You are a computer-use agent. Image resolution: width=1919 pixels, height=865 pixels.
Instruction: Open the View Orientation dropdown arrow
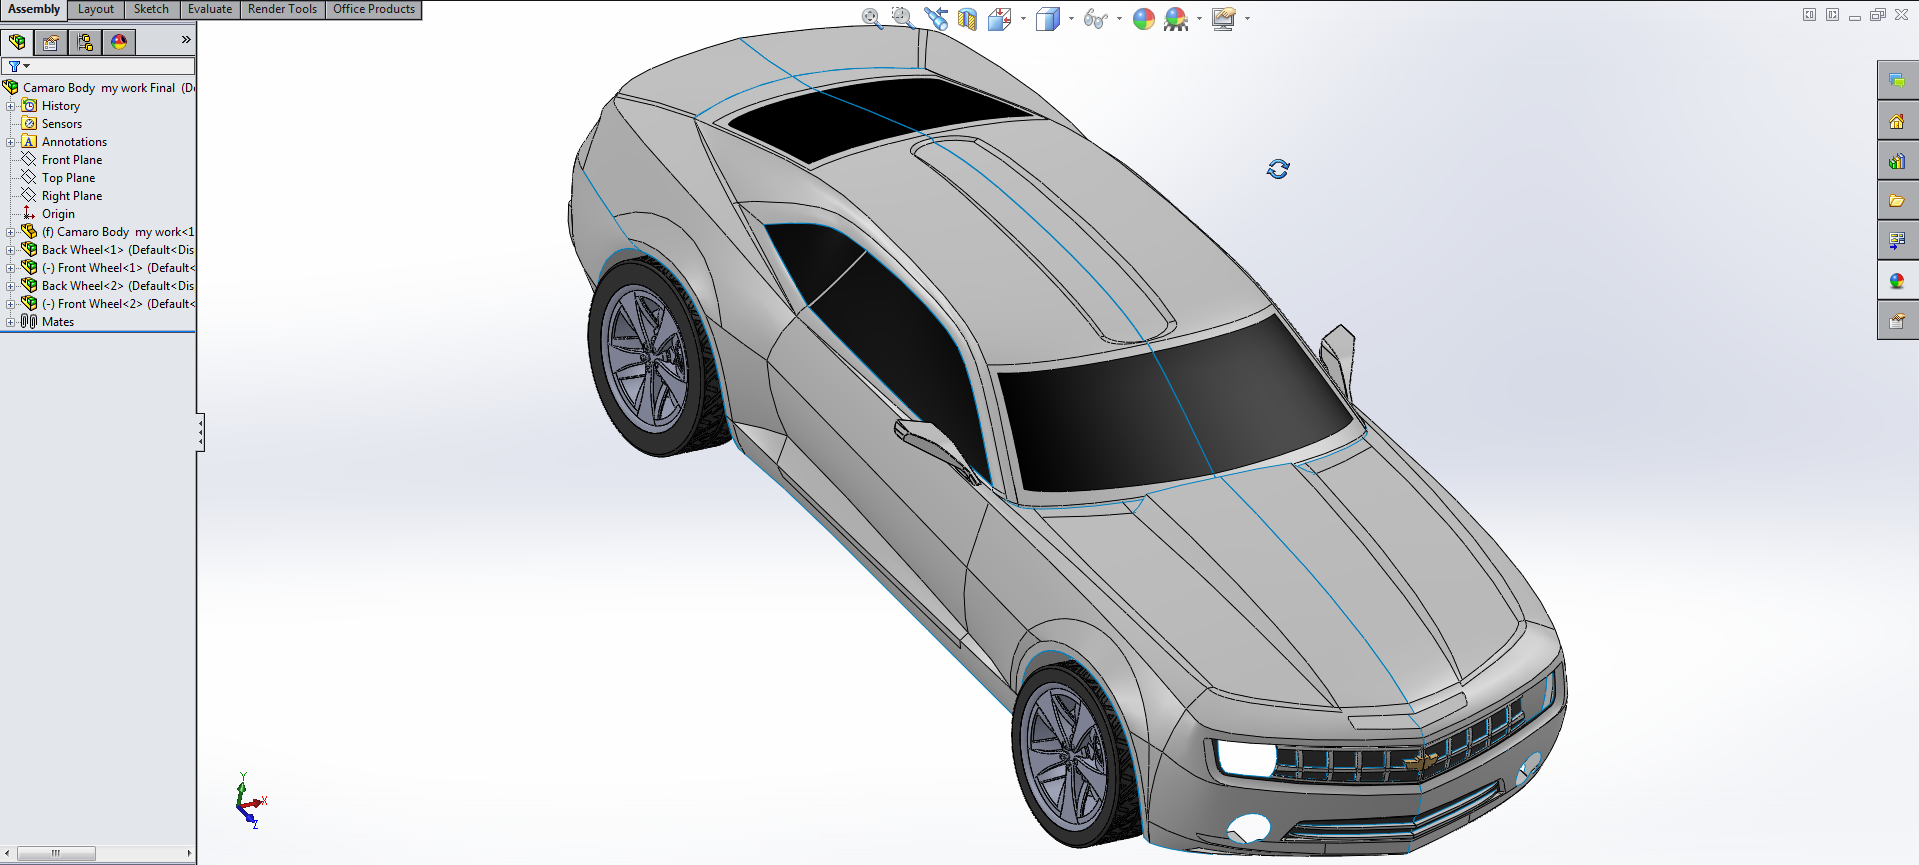click(1023, 19)
